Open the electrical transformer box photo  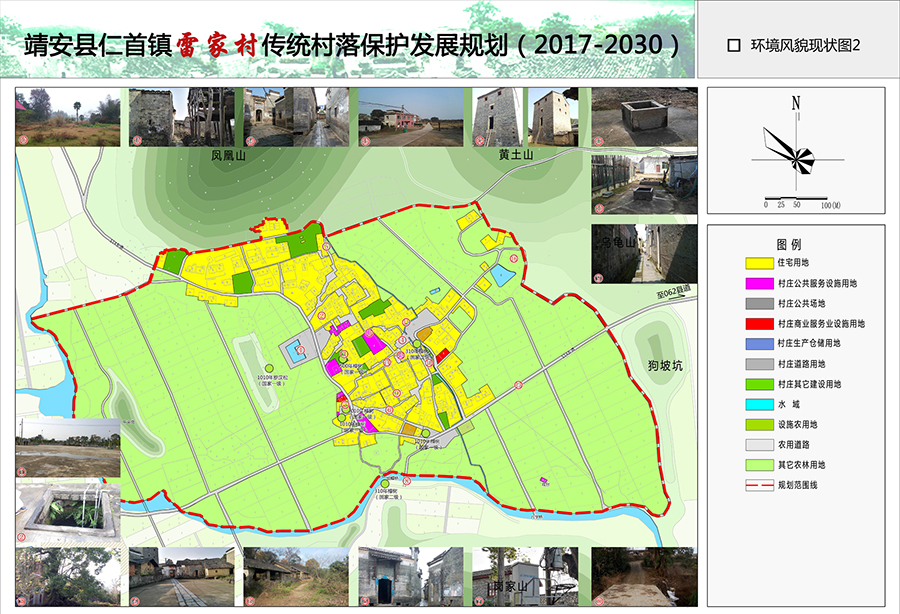525,577
